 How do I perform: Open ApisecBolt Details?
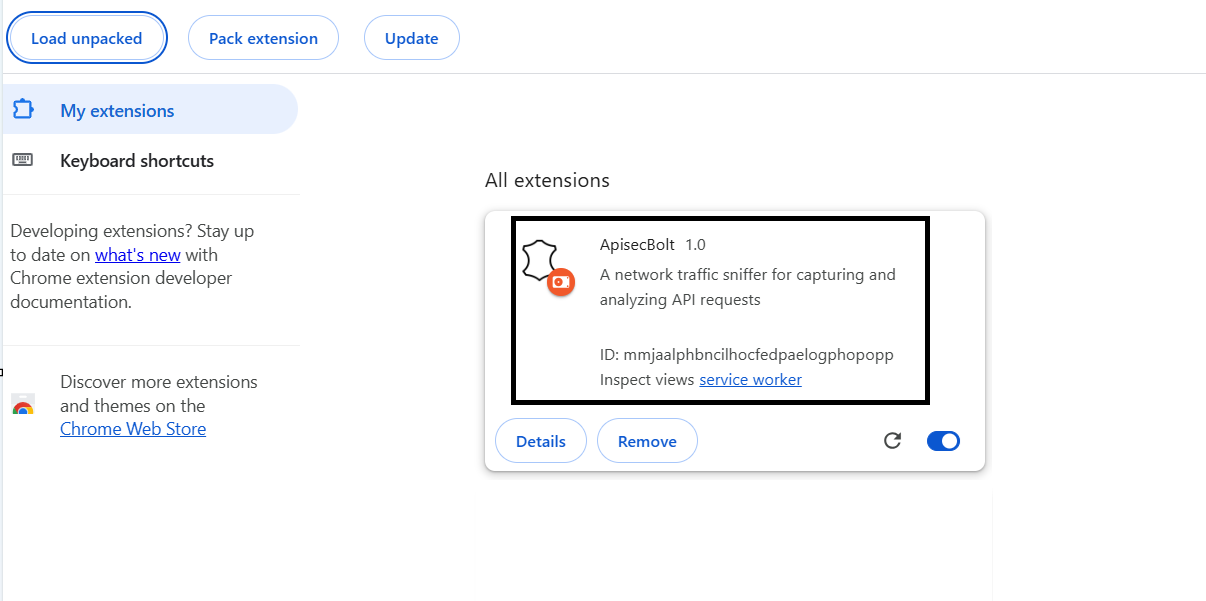coord(541,441)
